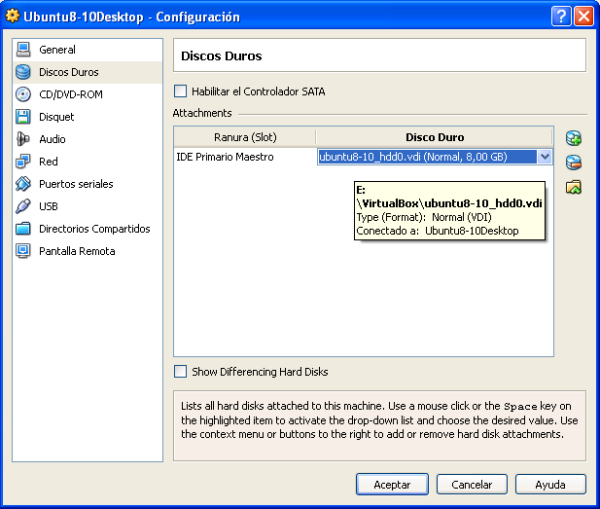Viewport: 600px width, 509px height.
Task: Click the Ayuda help button
Action: point(551,484)
